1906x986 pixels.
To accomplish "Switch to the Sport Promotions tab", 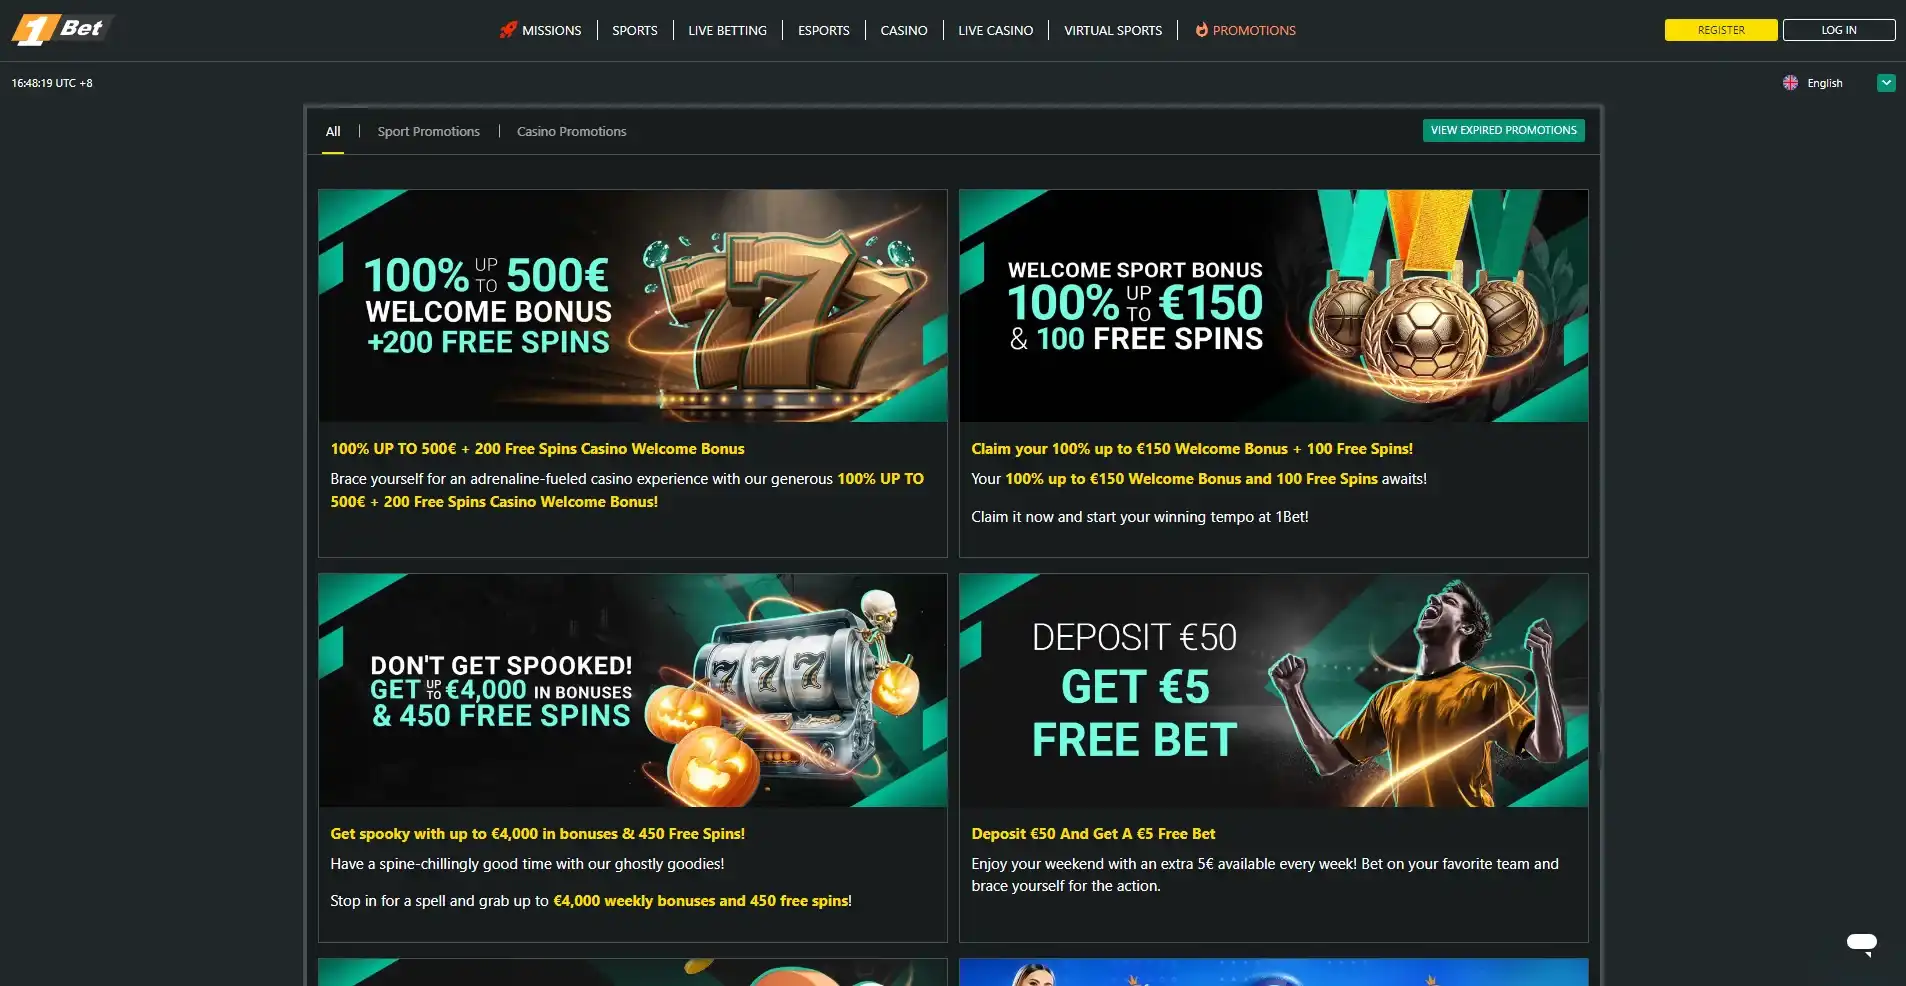I will (x=428, y=131).
